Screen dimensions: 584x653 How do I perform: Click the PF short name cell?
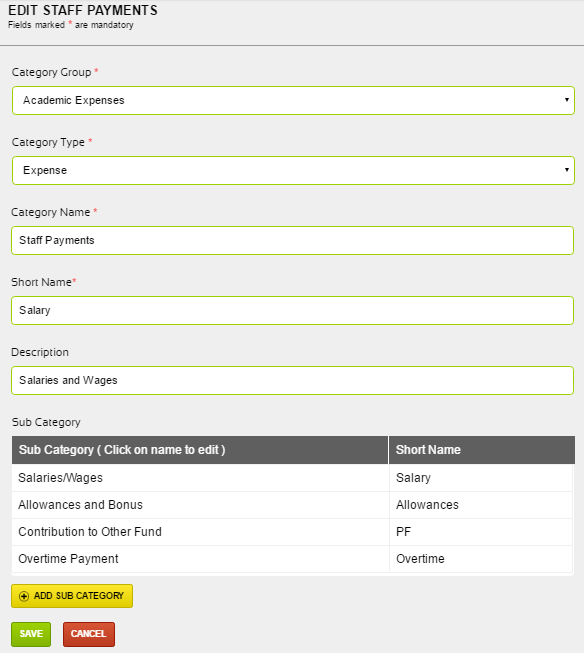[481, 532]
